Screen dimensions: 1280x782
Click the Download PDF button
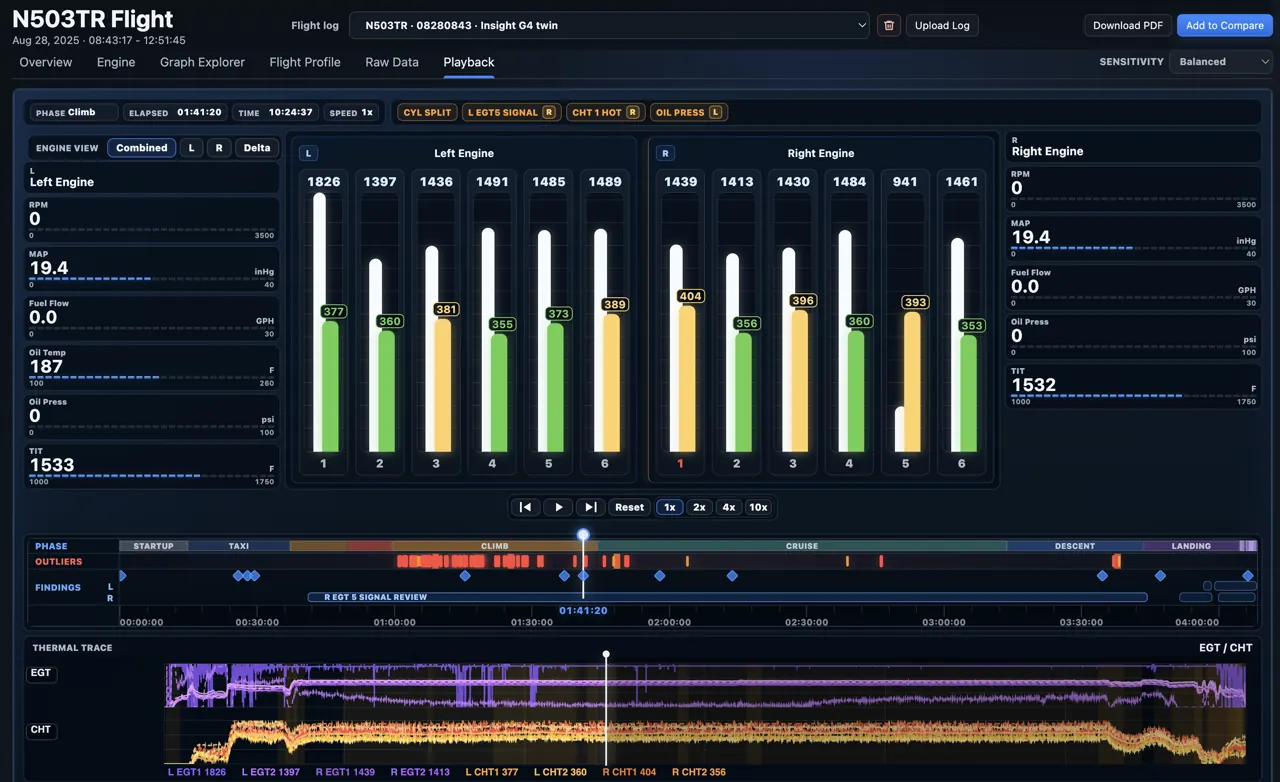(x=1128, y=25)
